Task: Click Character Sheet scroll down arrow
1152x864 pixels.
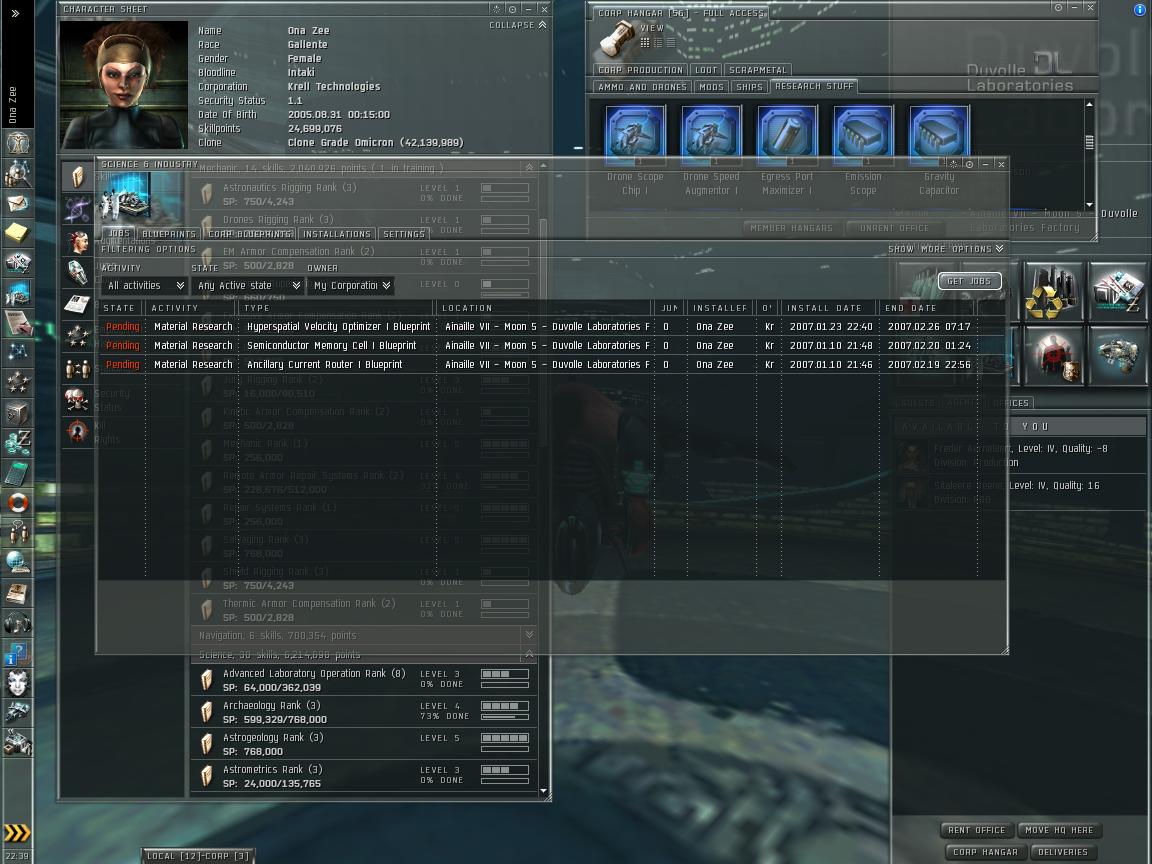Action: click(x=544, y=791)
